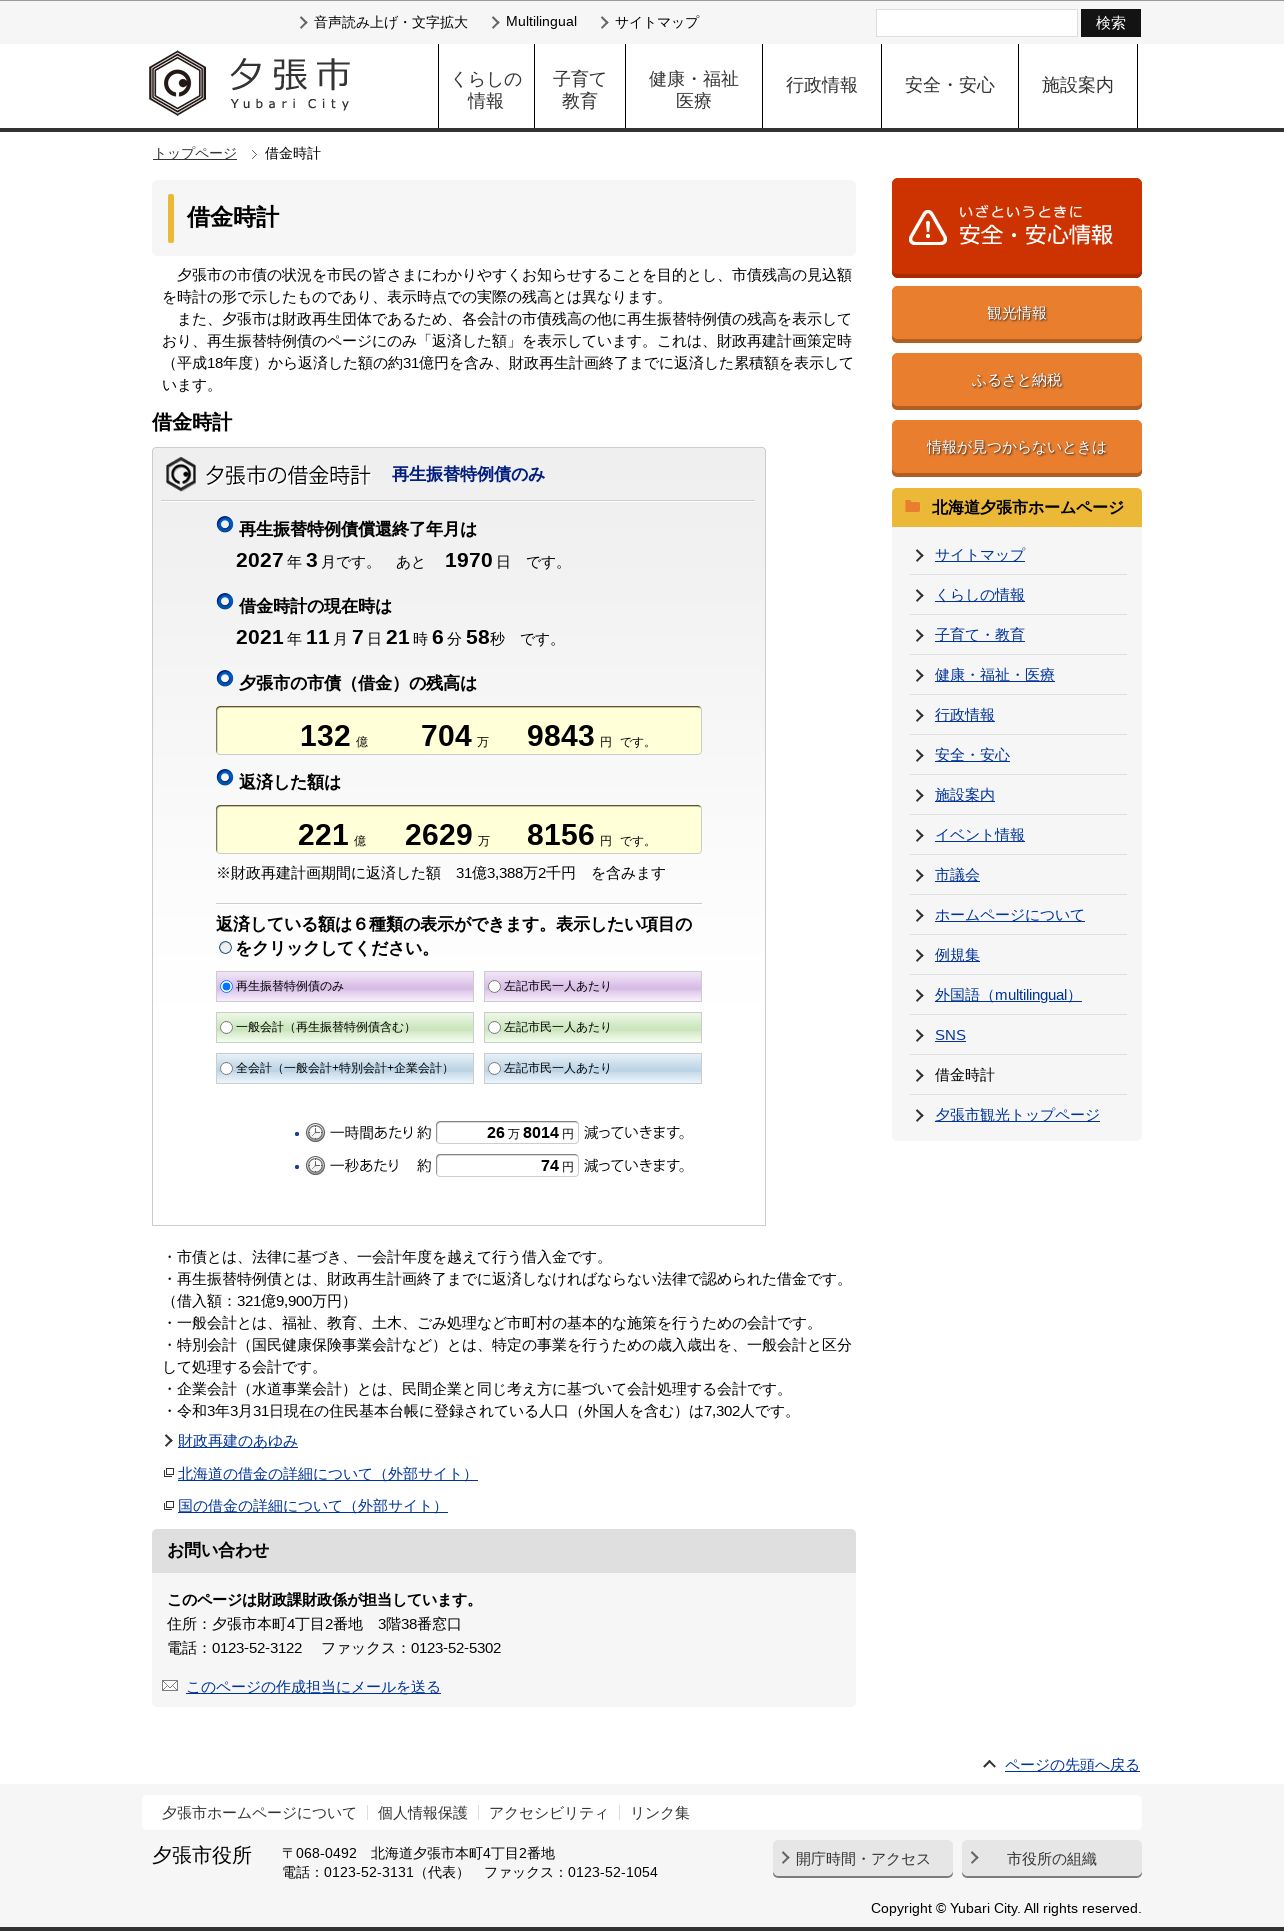Select 再生振替特例債のみ radio button

point(226,986)
